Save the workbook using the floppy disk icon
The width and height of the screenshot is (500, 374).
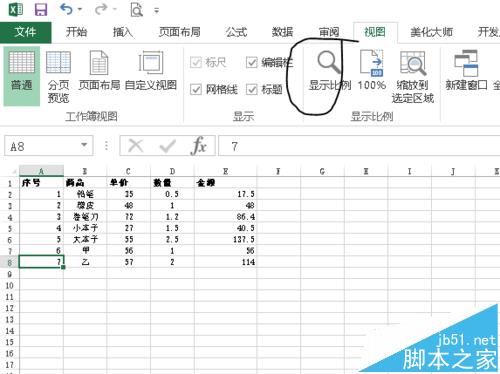[41, 9]
